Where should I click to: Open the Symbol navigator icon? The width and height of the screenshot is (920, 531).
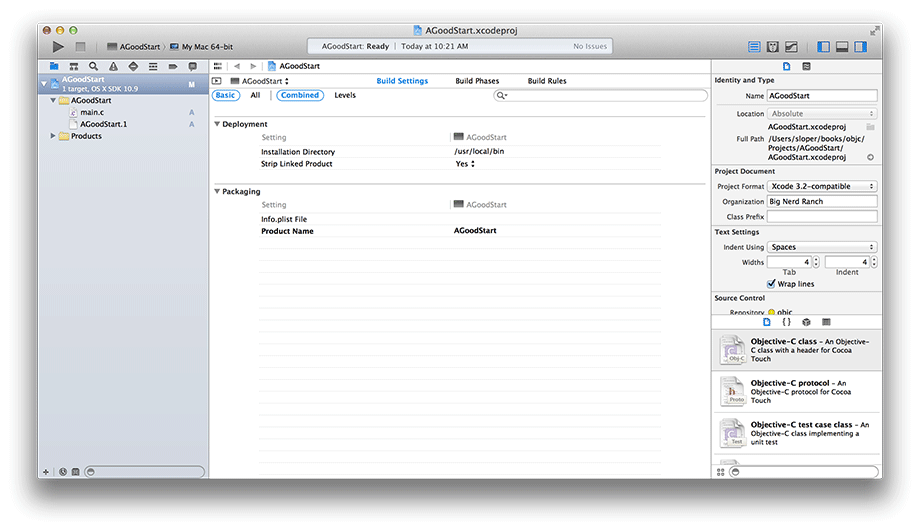pyautogui.click(x=74, y=66)
